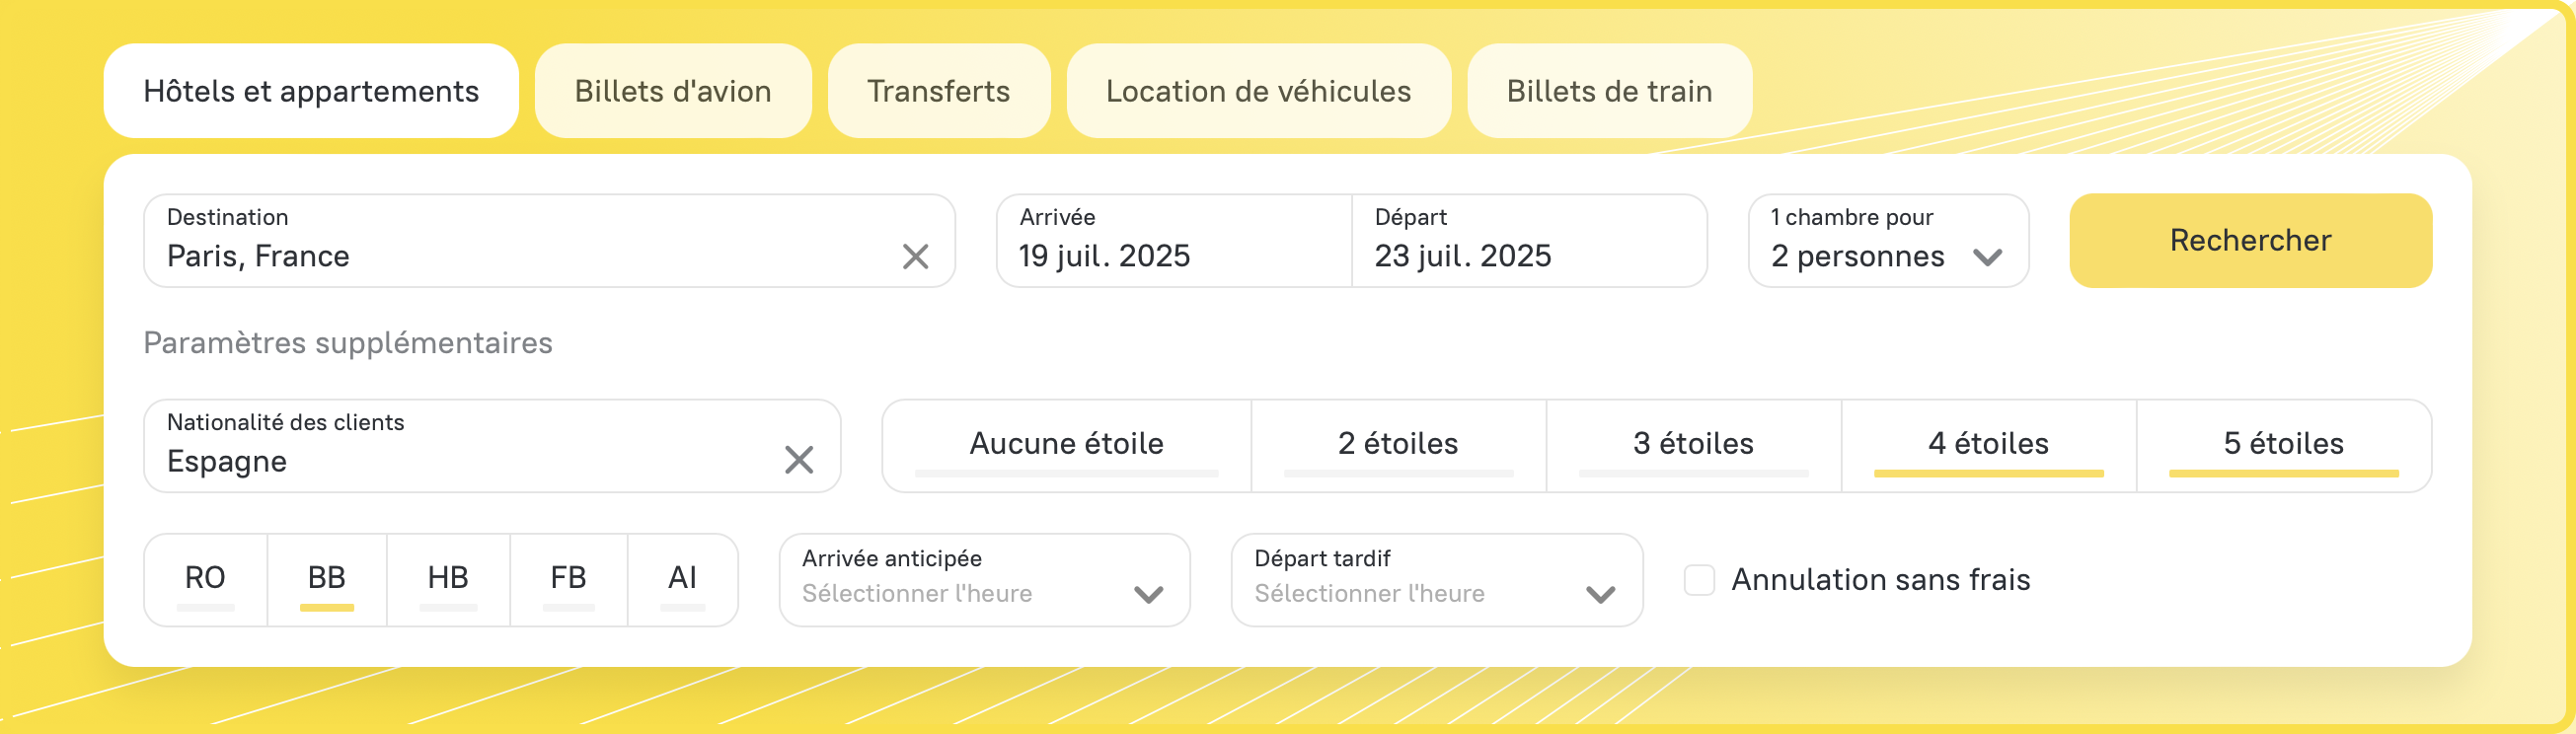Open the room and guests dropdown
2576x734 pixels.
[x=1887, y=241]
